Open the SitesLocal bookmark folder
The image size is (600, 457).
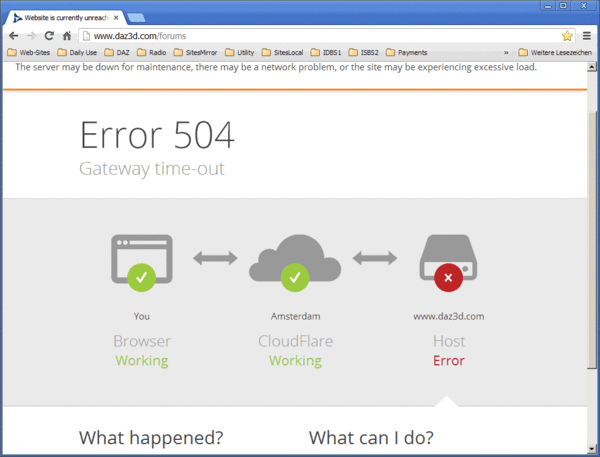click(x=282, y=52)
